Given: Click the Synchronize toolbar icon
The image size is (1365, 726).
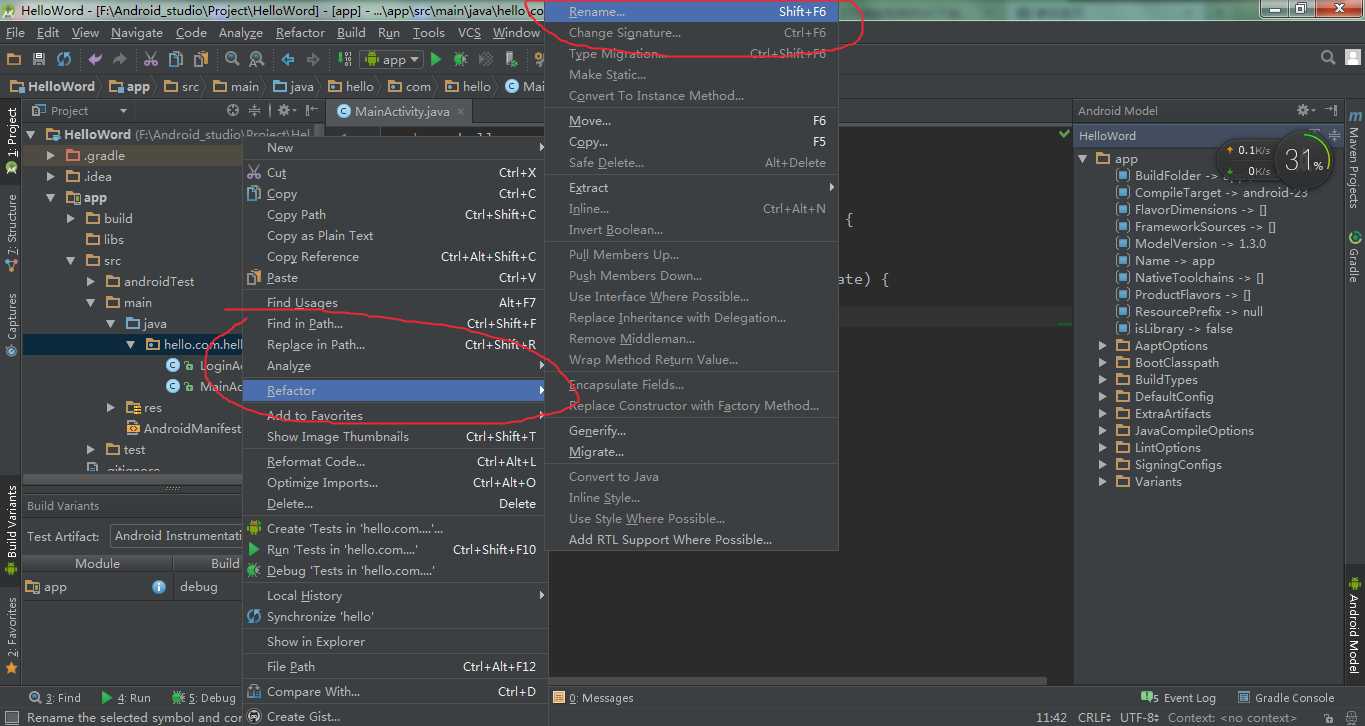Looking at the screenshot, I should tap(64, 60).
